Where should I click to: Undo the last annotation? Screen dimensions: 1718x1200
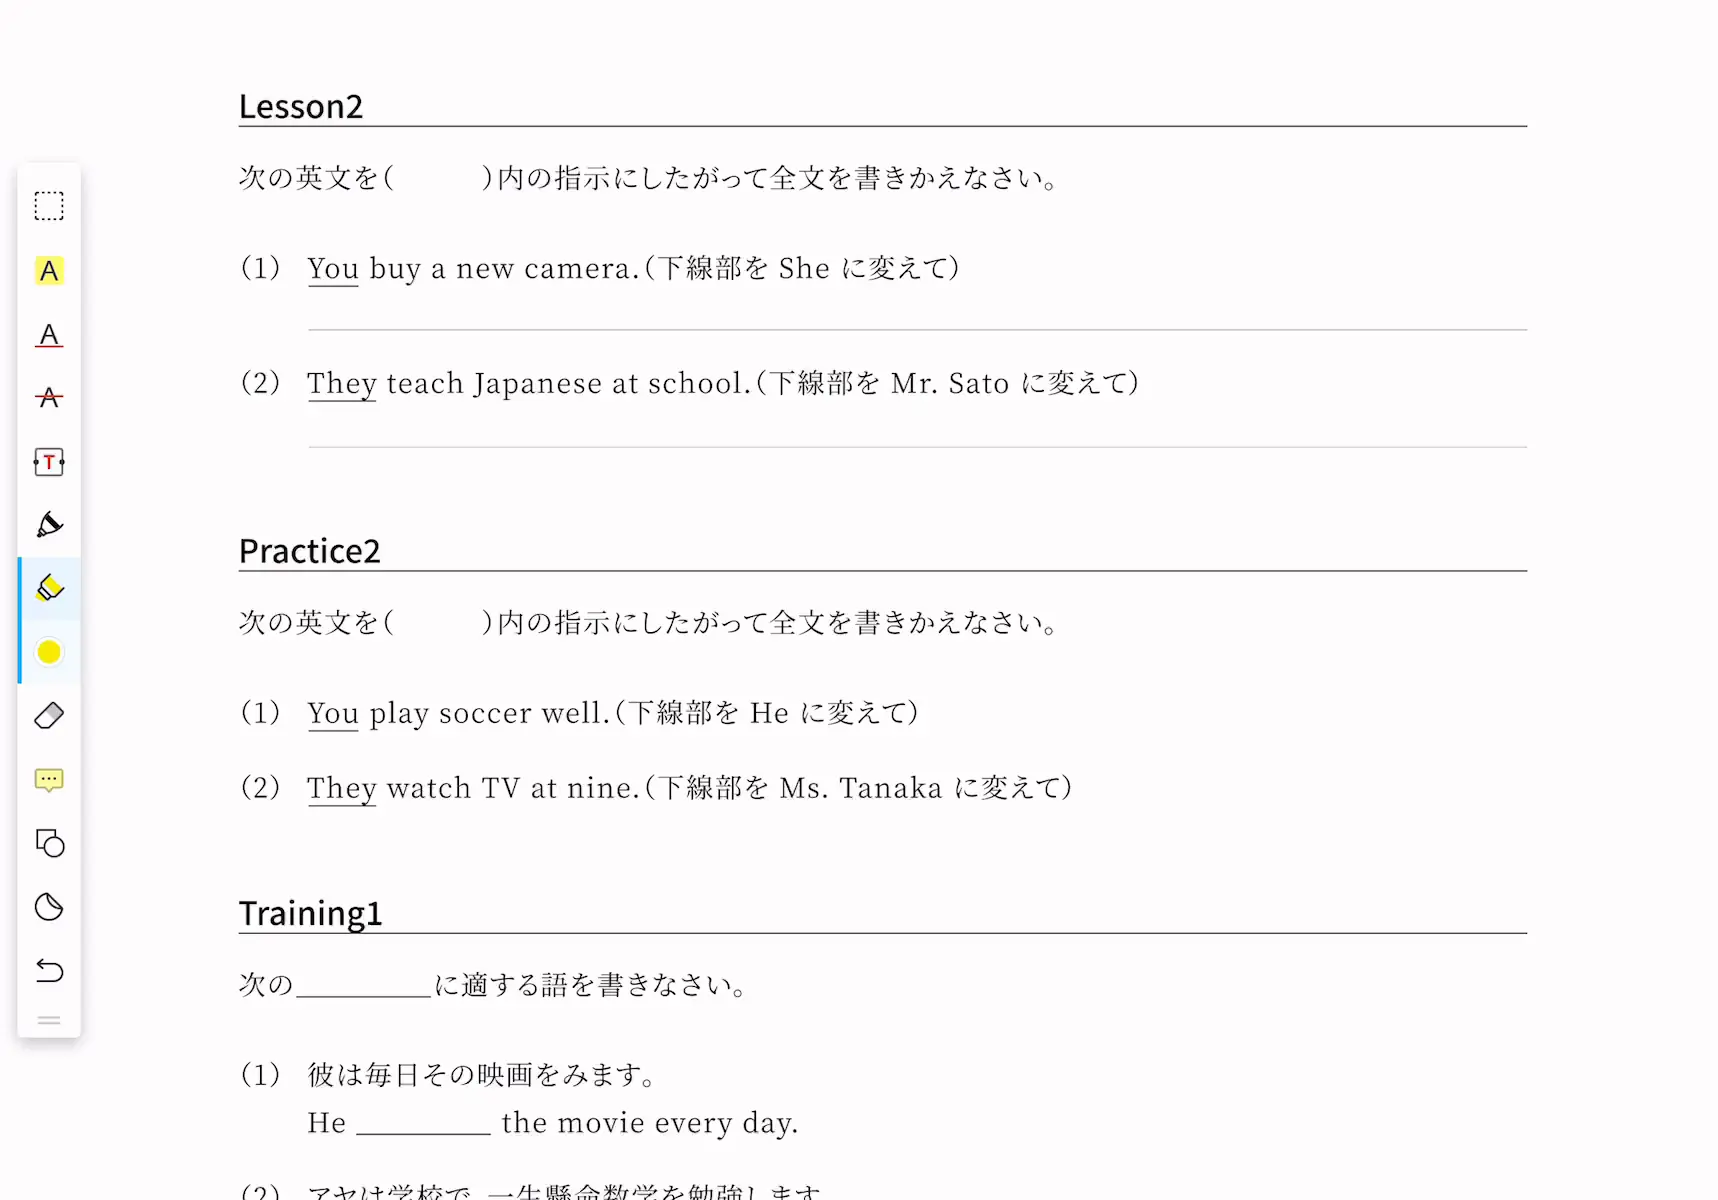pyautogui.click(x=49, y=971)
